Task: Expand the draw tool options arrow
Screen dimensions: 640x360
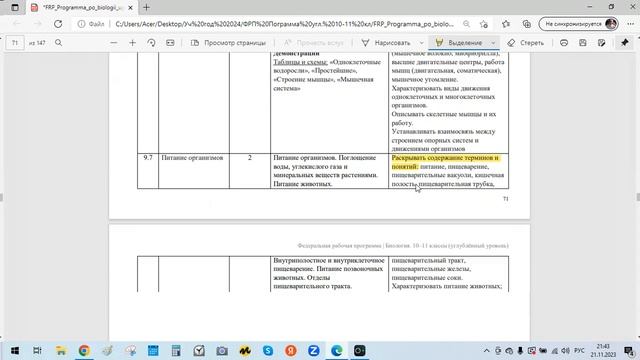Action: point(421,43)
